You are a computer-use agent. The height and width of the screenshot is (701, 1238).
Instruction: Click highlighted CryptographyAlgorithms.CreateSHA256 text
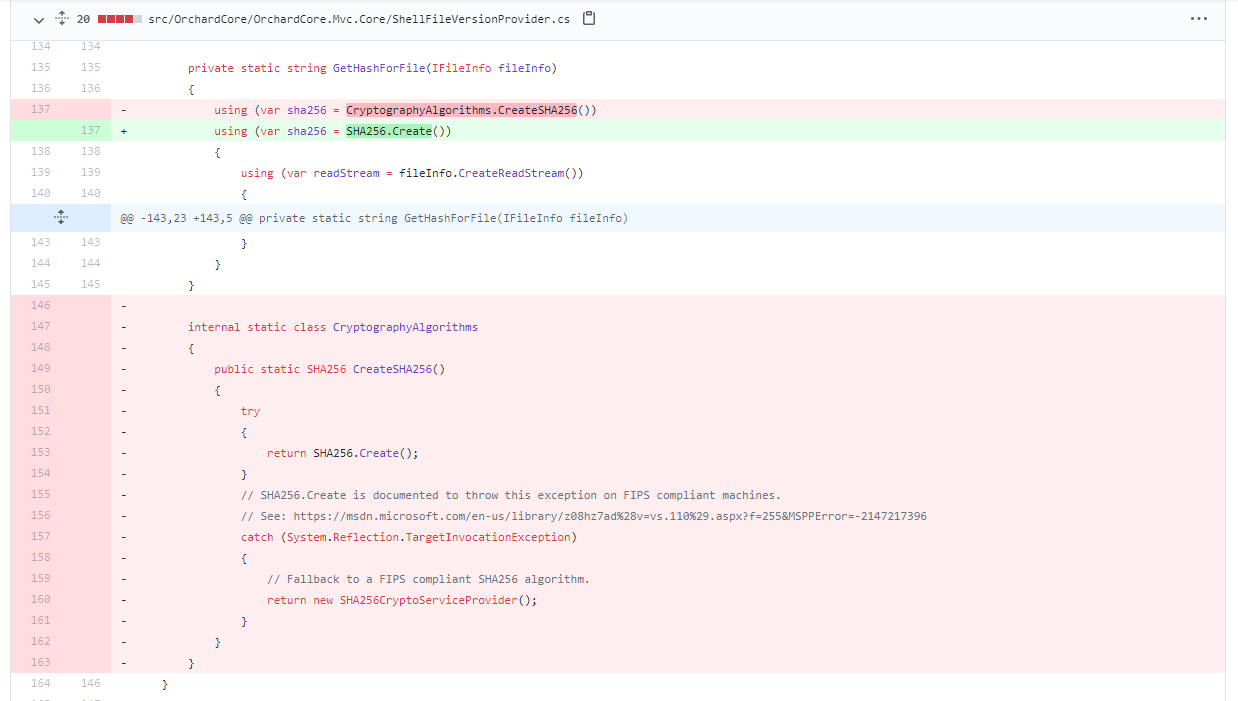461,110
